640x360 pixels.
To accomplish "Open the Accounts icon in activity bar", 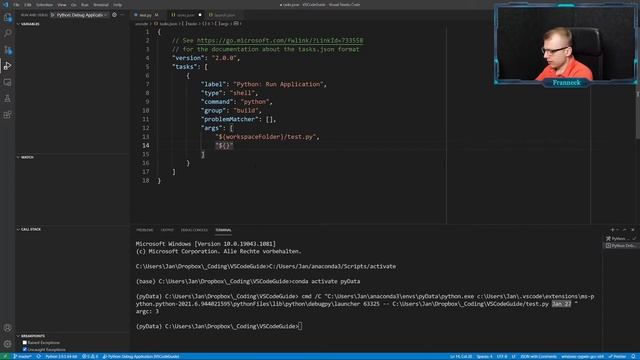I will [7, 328].
